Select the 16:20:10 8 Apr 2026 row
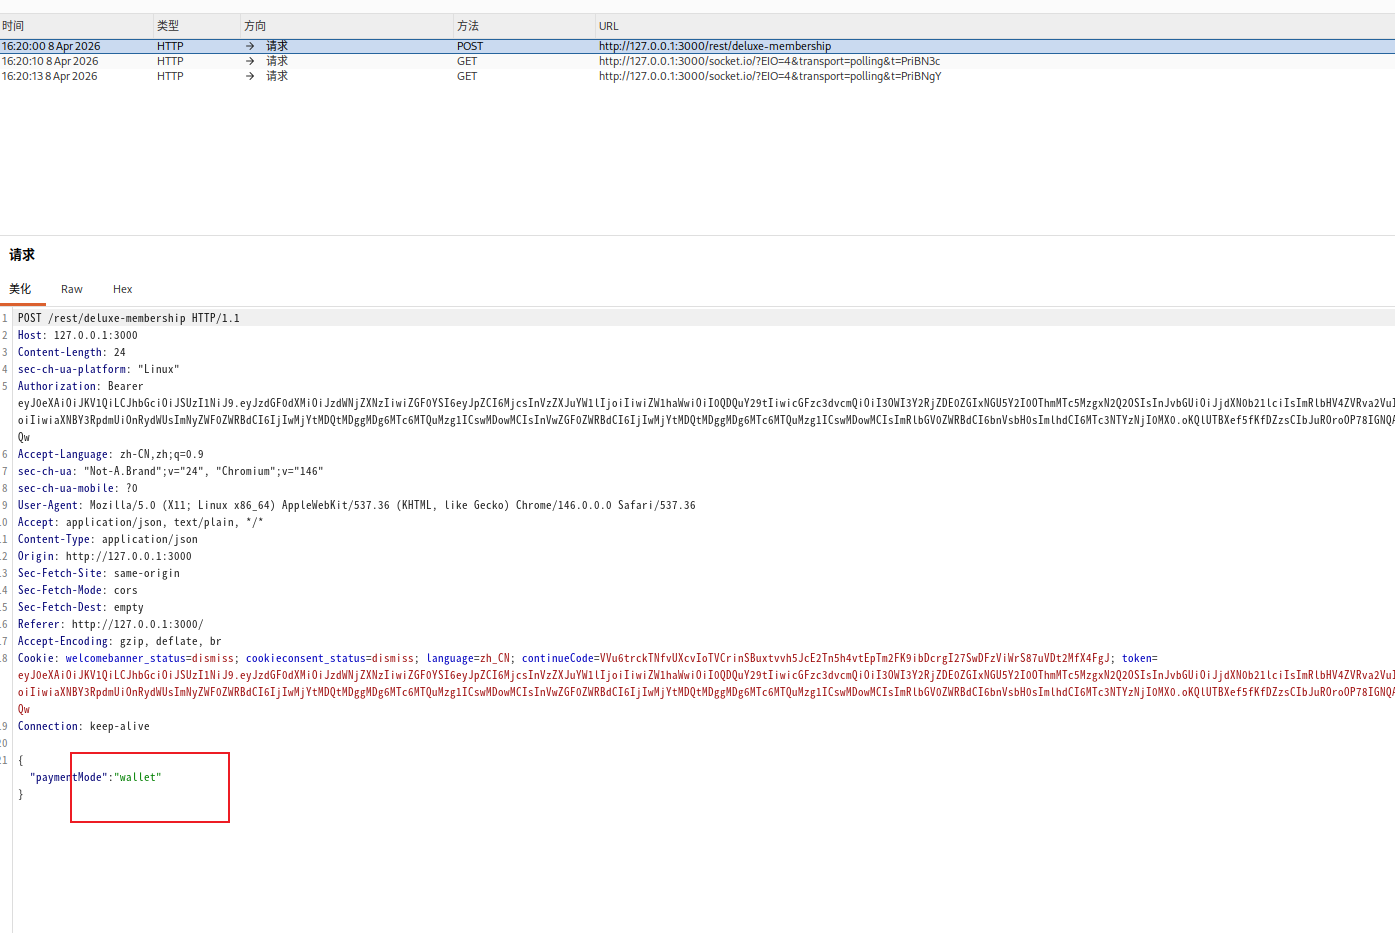 pos(697,61)
